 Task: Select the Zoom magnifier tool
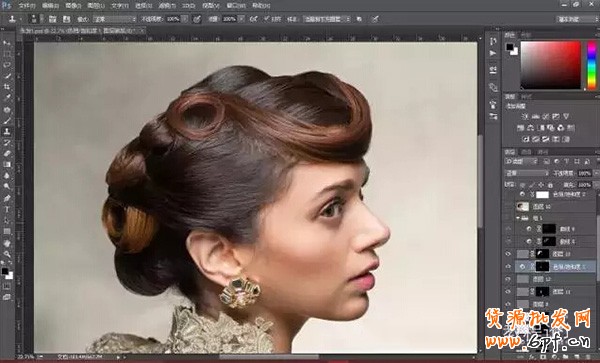coord(7,254)
